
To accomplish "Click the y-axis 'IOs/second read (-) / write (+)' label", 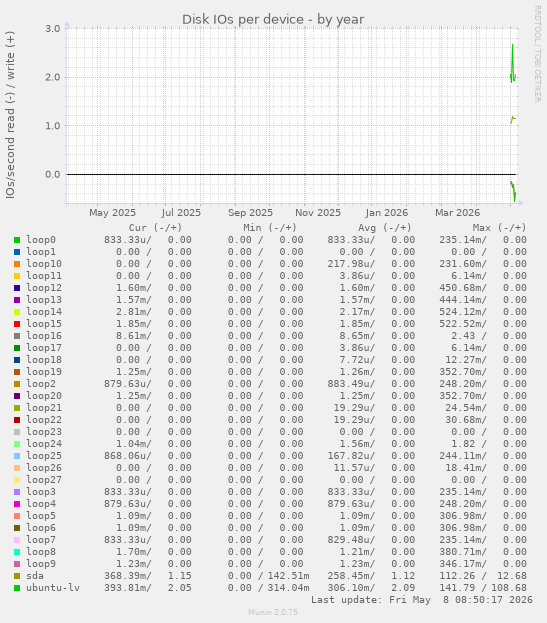I will (x=10, y=115).
